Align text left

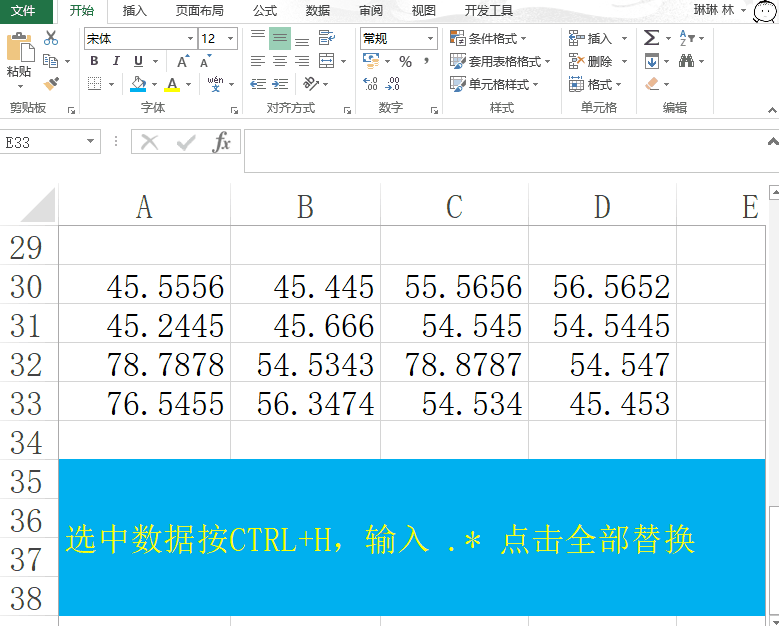point(257,61)
